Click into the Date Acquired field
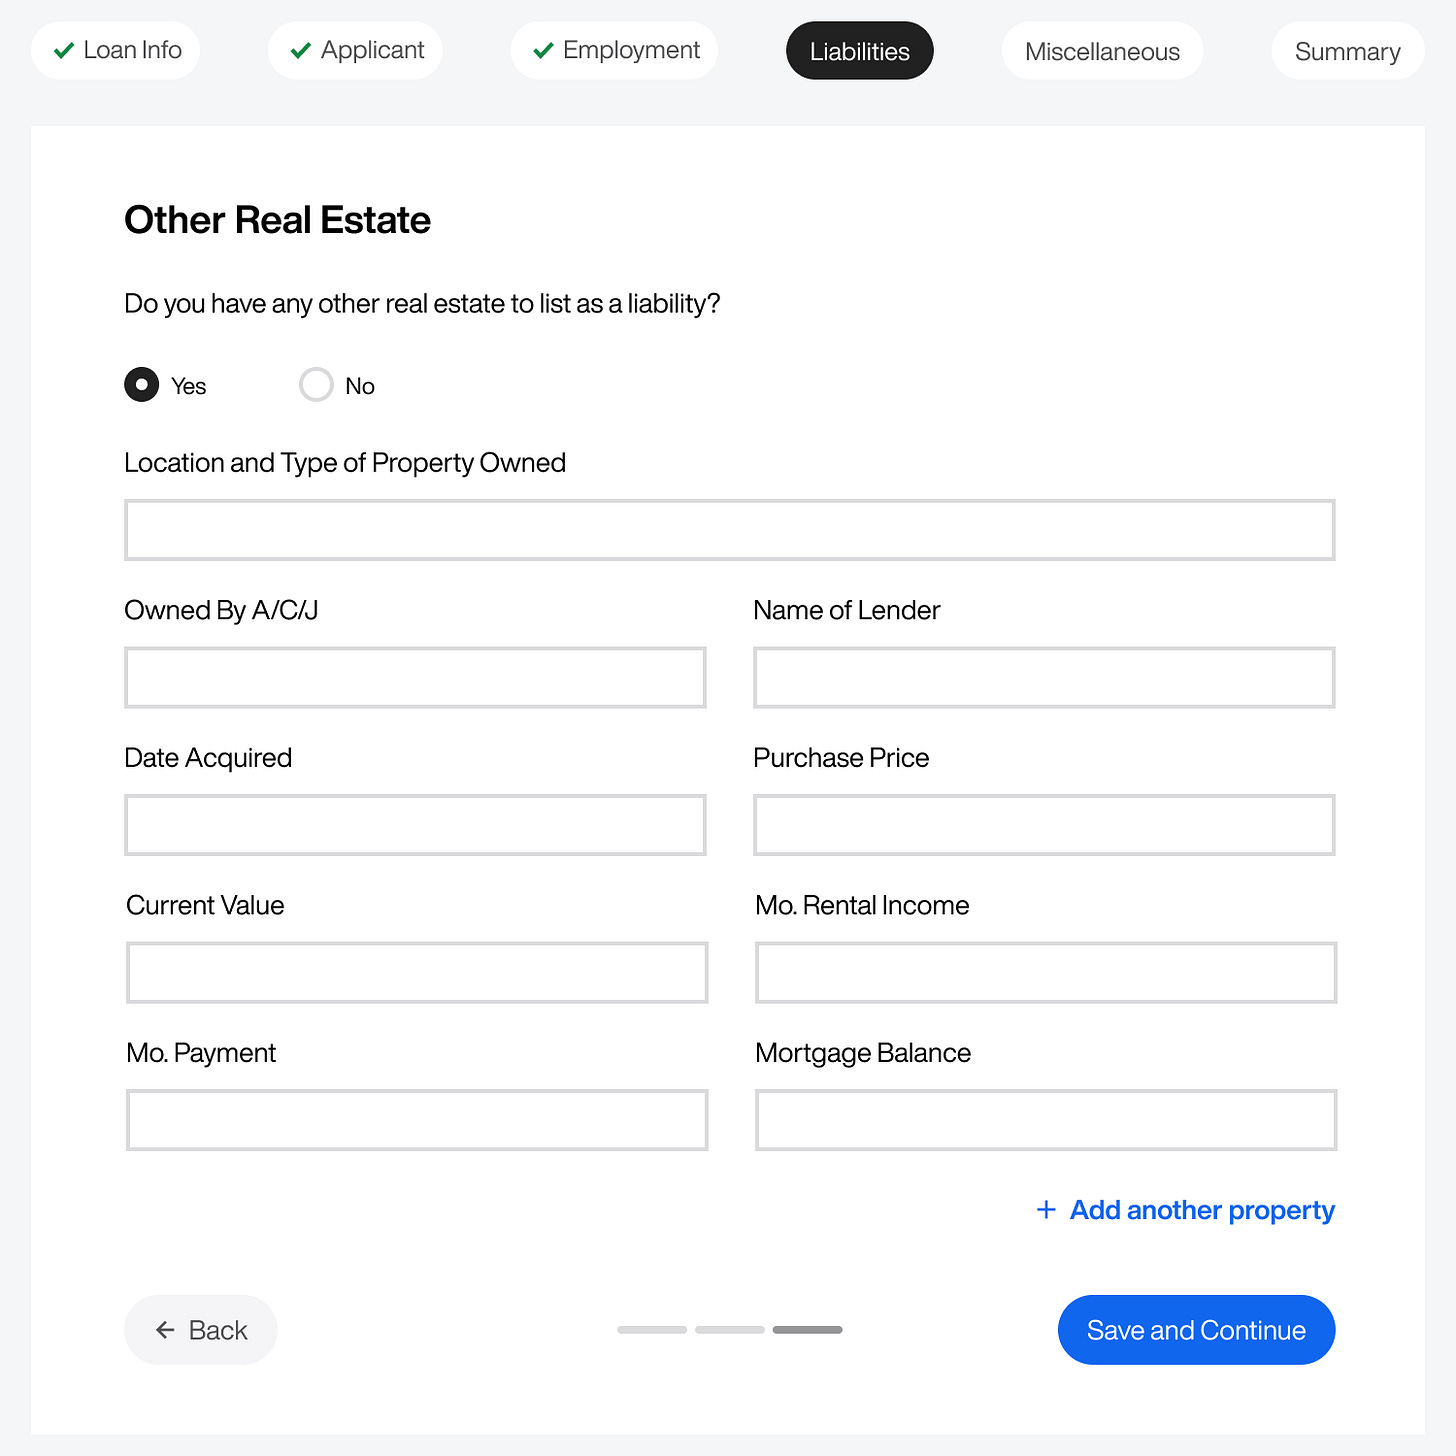Image resolution: width=1456 pixels, height=1456 pixels. (x=415, y=825)
